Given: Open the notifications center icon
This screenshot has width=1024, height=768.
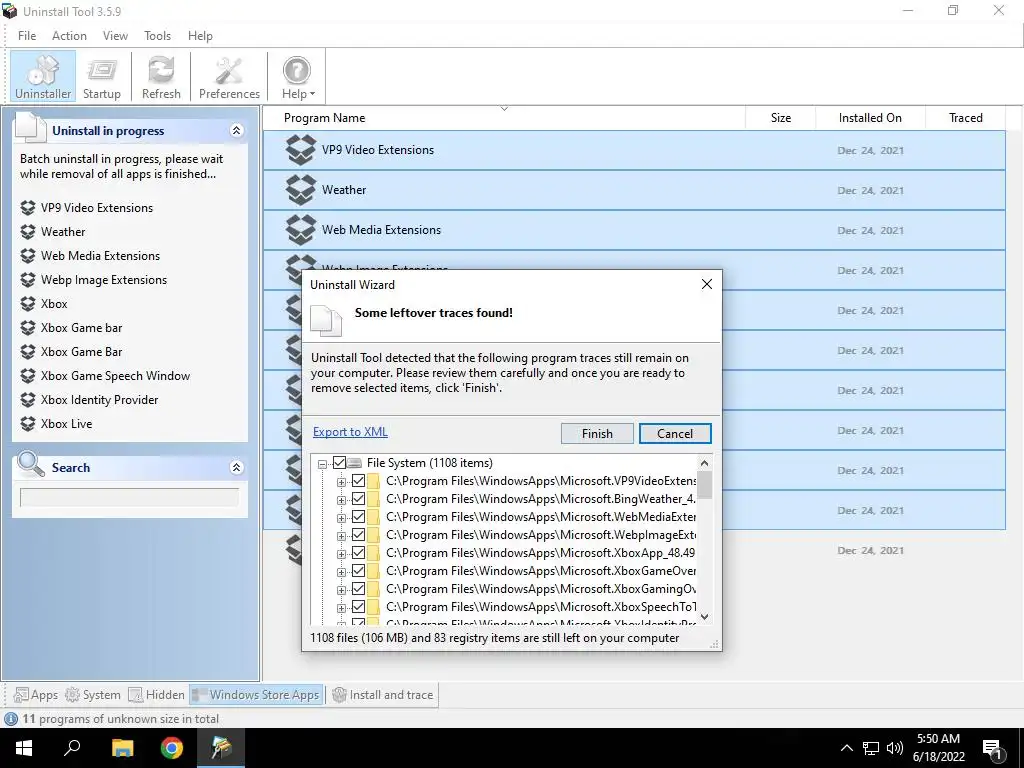Looking at the screenshot, I should click(x=993, y=749).
